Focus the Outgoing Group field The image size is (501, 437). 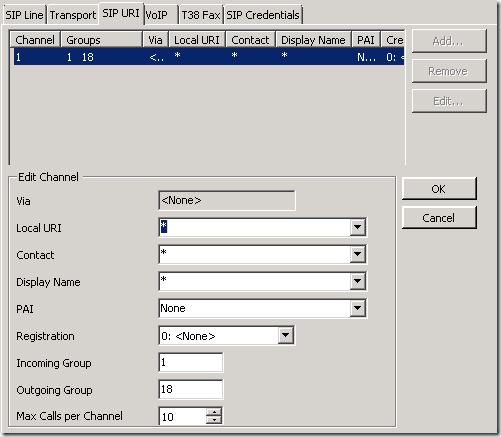click(191, 389)
